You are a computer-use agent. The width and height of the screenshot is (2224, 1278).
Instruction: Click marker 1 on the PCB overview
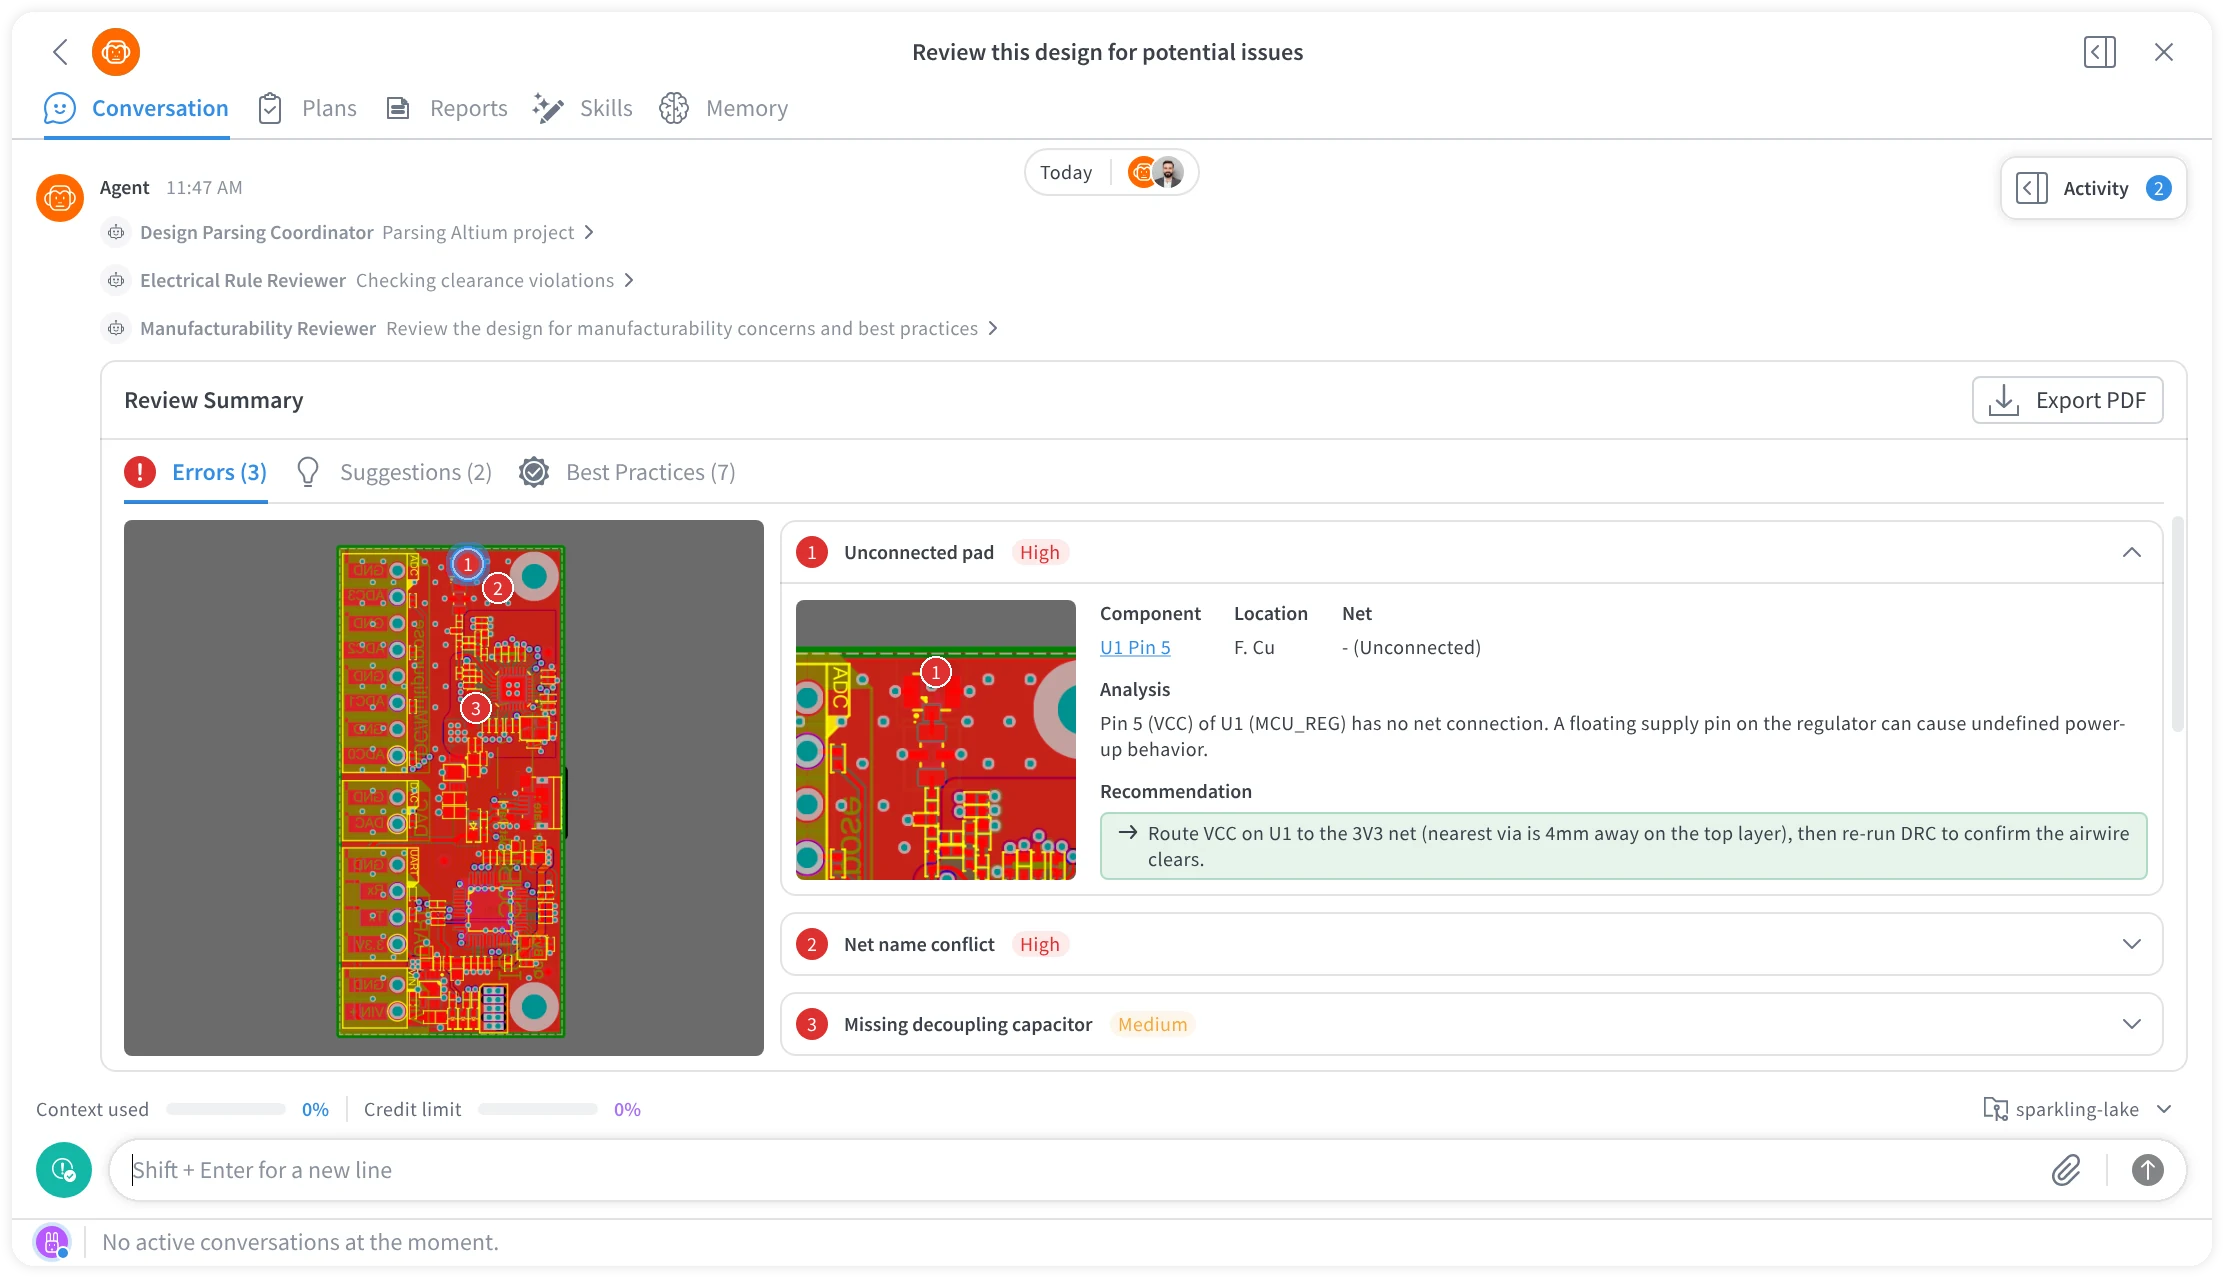pos(467,564)
